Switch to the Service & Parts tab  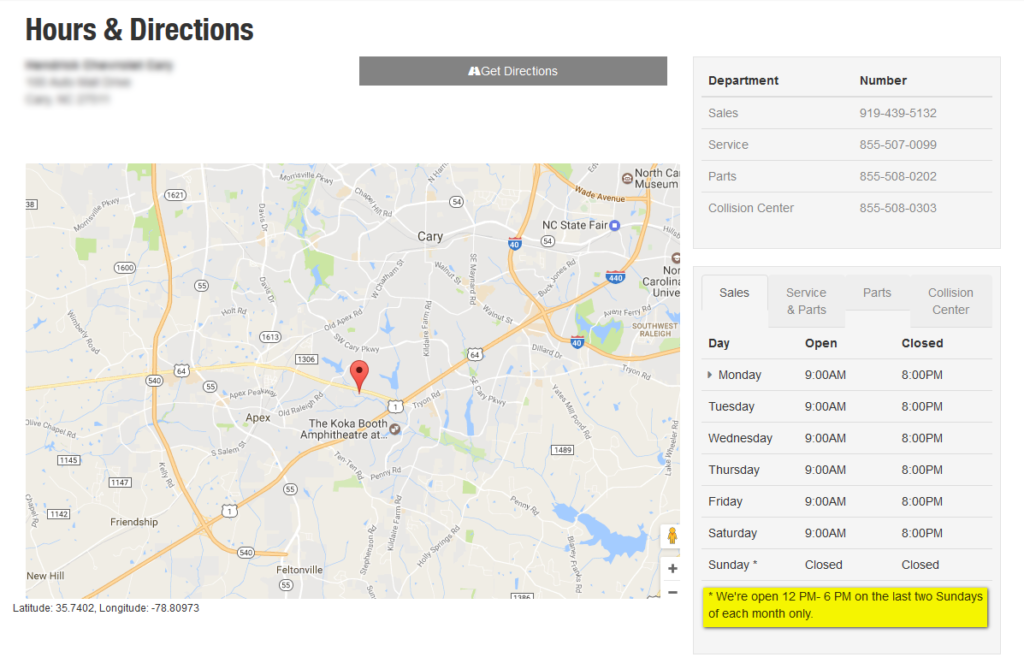click(x=806, y=301)
